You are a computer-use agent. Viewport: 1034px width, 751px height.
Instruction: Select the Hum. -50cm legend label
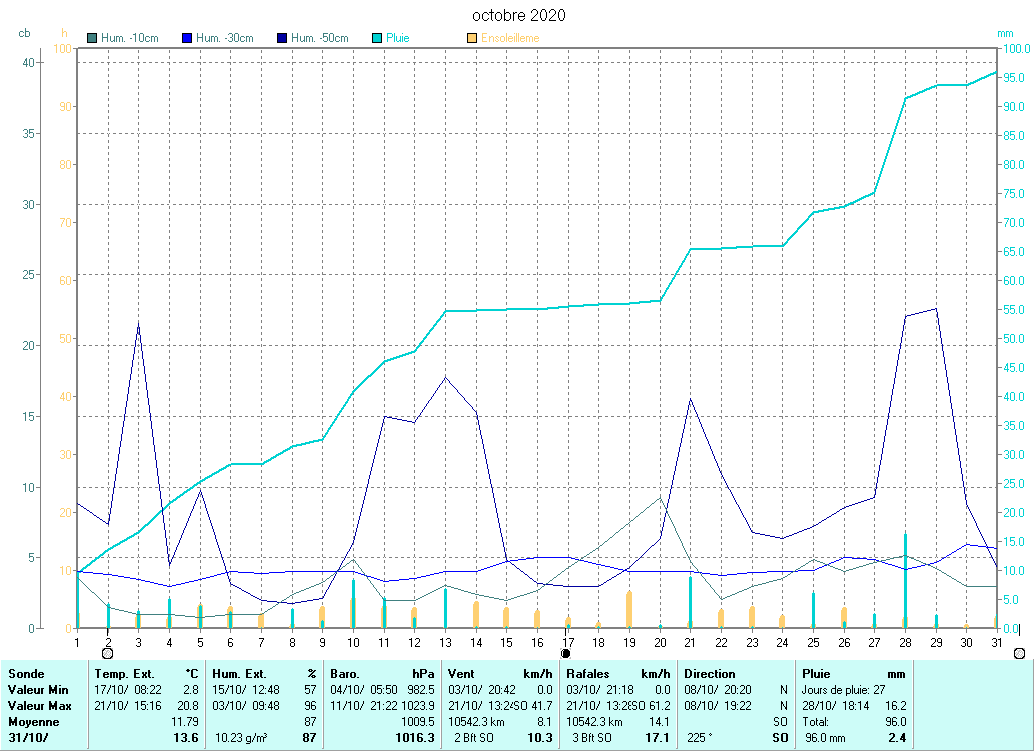tap(319, 39)
